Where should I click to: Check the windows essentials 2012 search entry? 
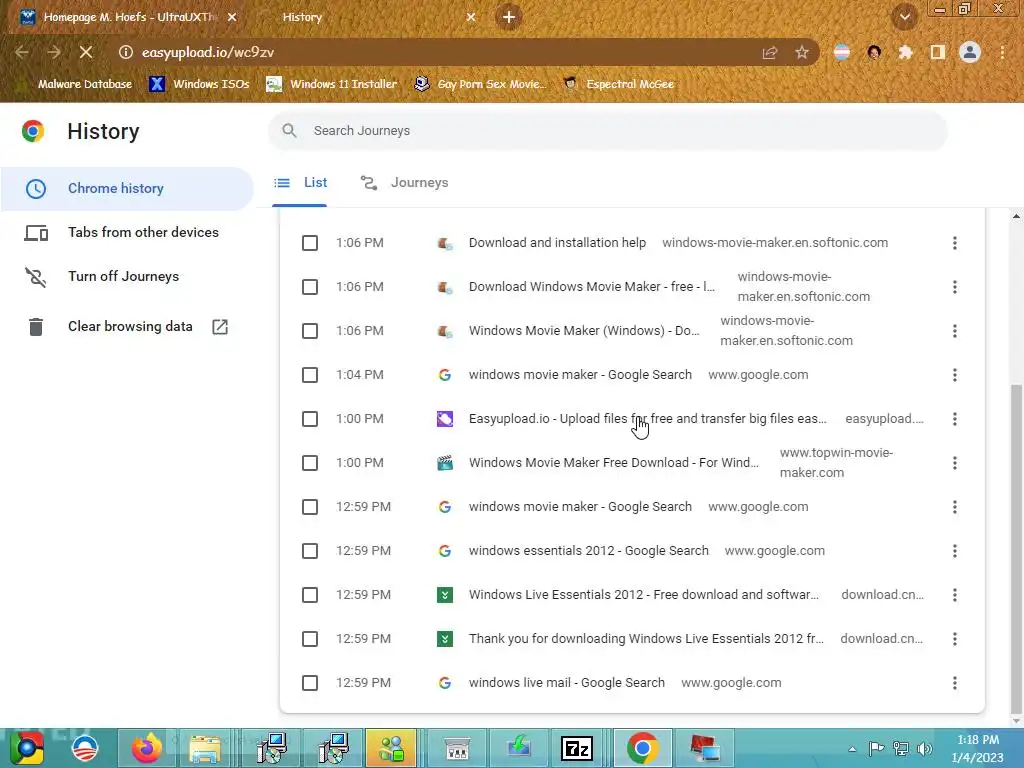[310, 551]
